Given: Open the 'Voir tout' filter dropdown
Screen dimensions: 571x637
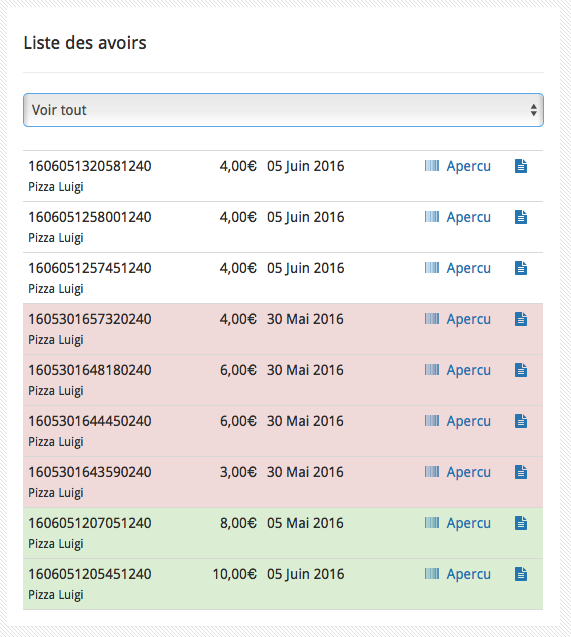Looking at the screenshot, I should click(283, 110).
